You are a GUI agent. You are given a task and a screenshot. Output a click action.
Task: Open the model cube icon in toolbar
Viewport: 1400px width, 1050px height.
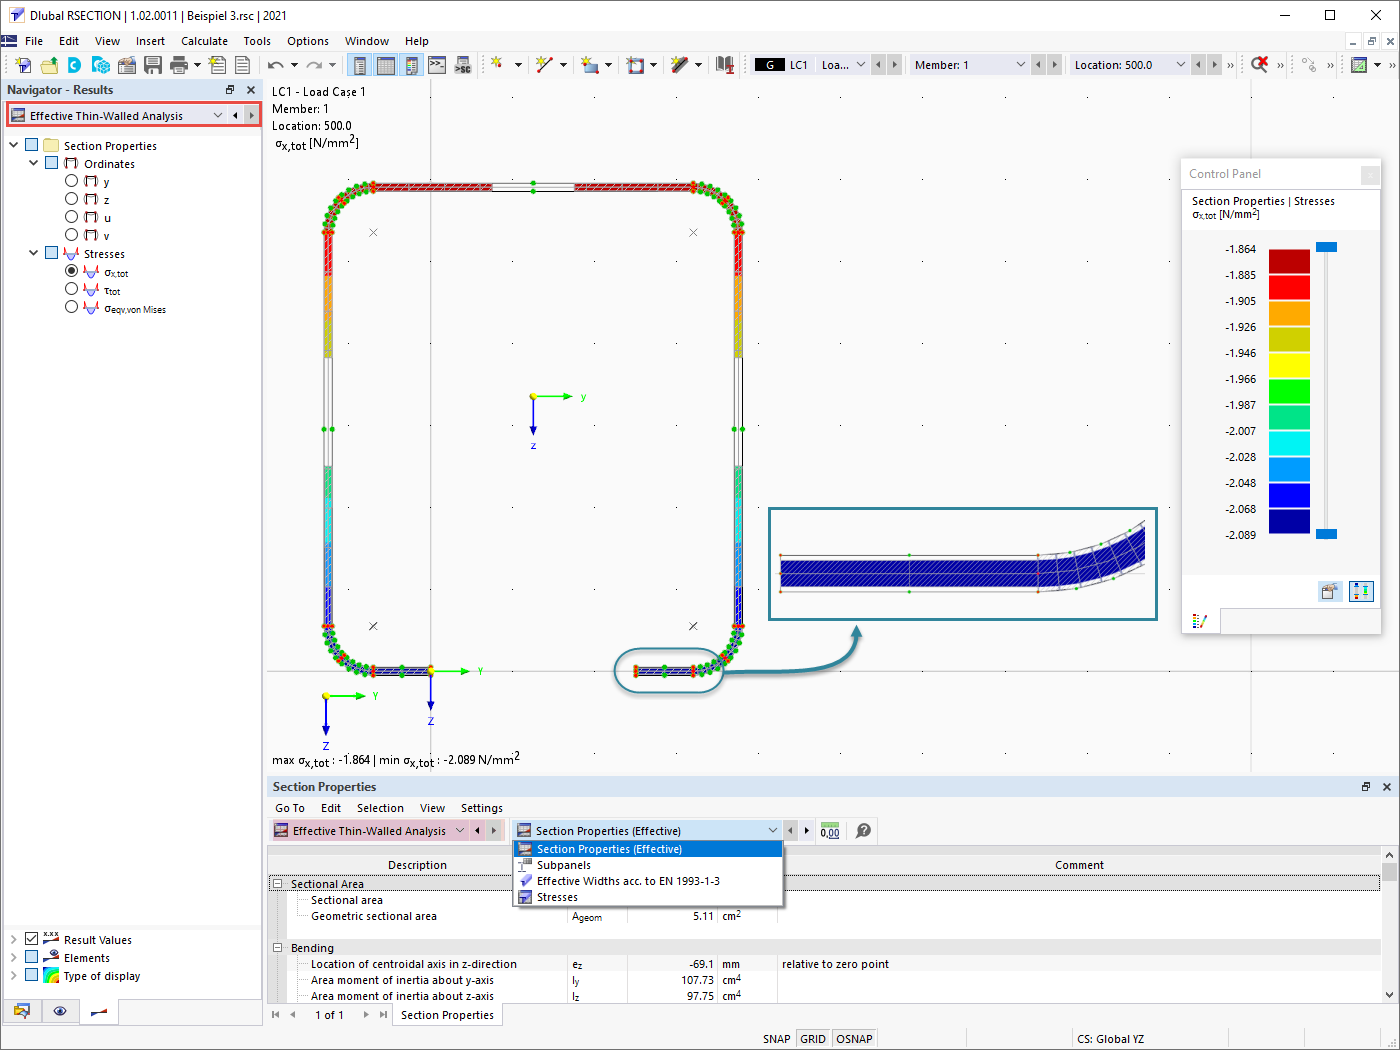pyautogui.click(x=101, y=65)
